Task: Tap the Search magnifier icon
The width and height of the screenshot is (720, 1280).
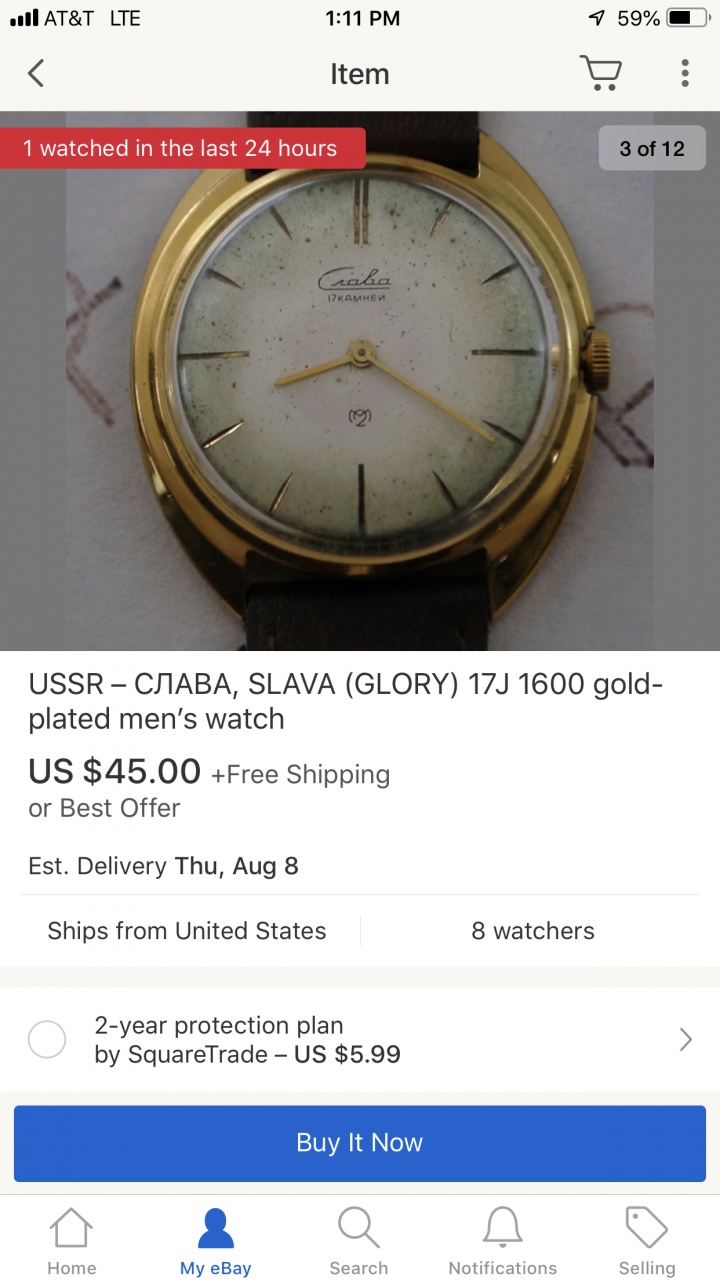Action: tap(358, 1228)
